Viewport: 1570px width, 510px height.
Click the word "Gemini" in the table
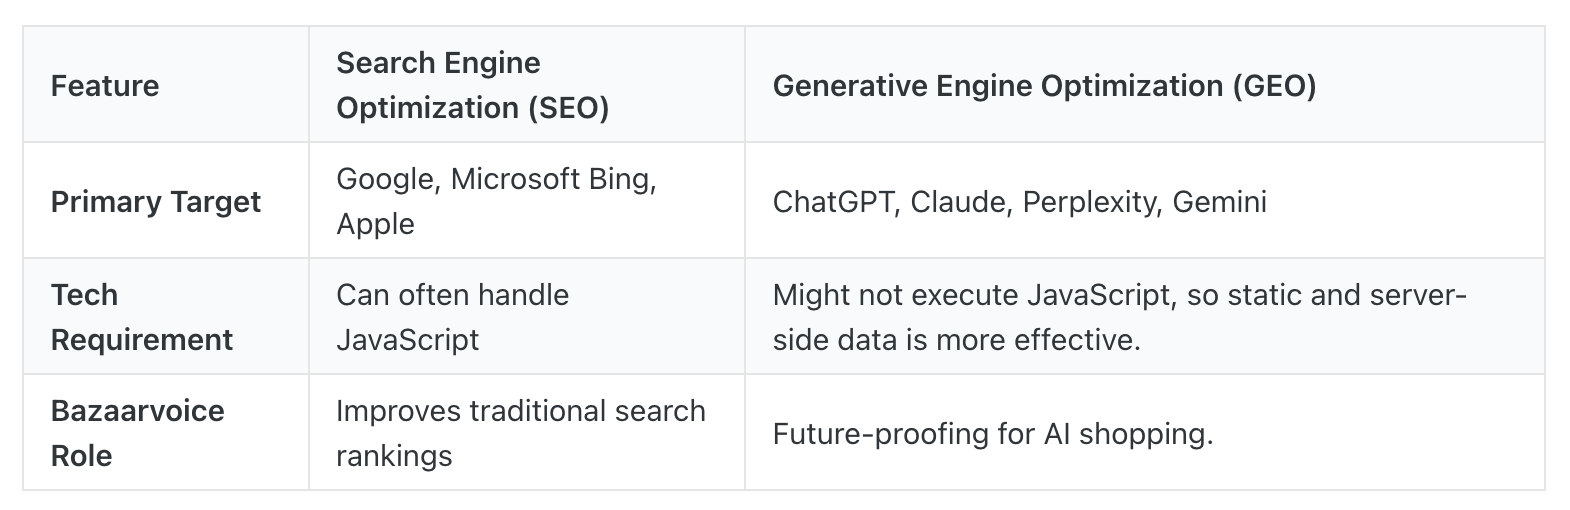point(1219,202)
